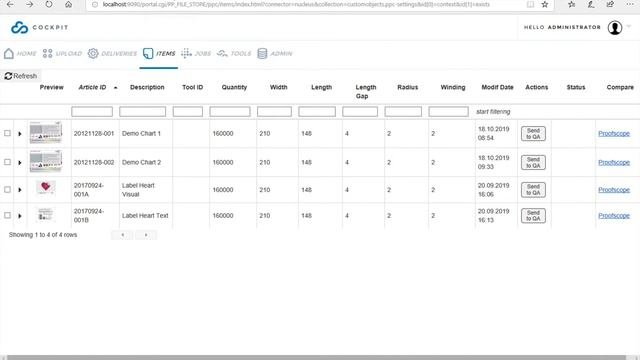Expand the Demo Chart 1 row details

tap(20, 133)
